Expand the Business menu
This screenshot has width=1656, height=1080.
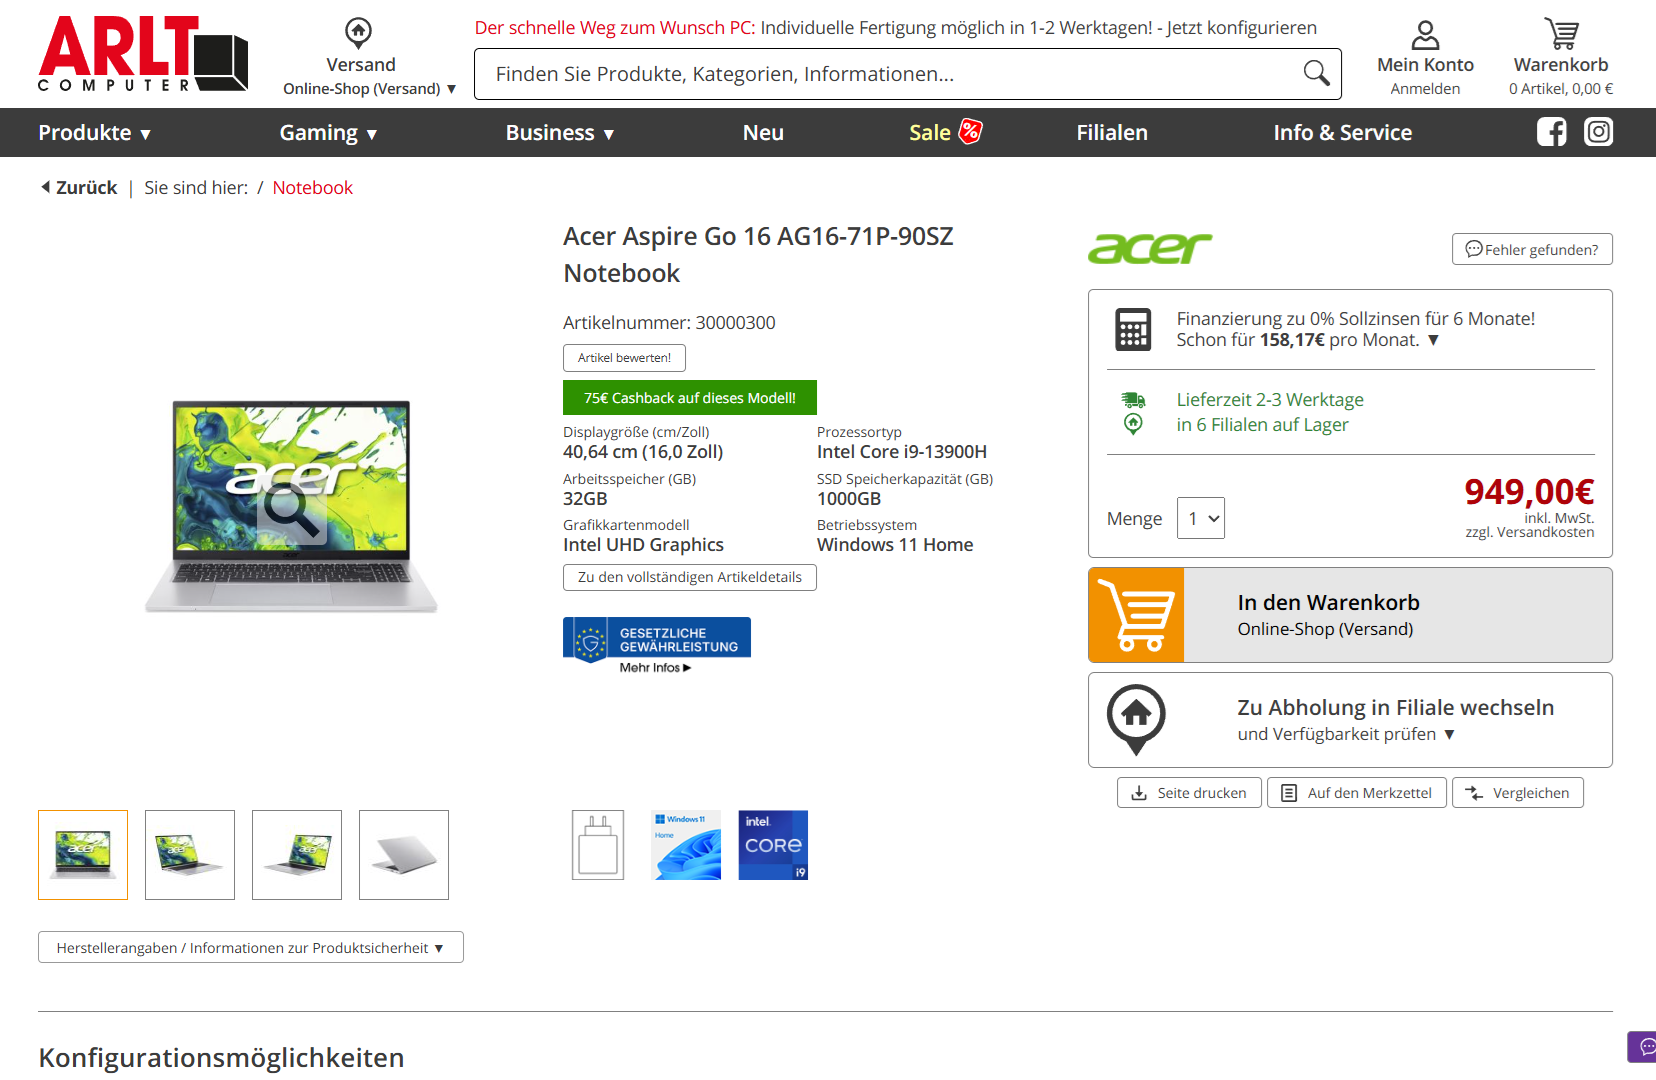560,132
